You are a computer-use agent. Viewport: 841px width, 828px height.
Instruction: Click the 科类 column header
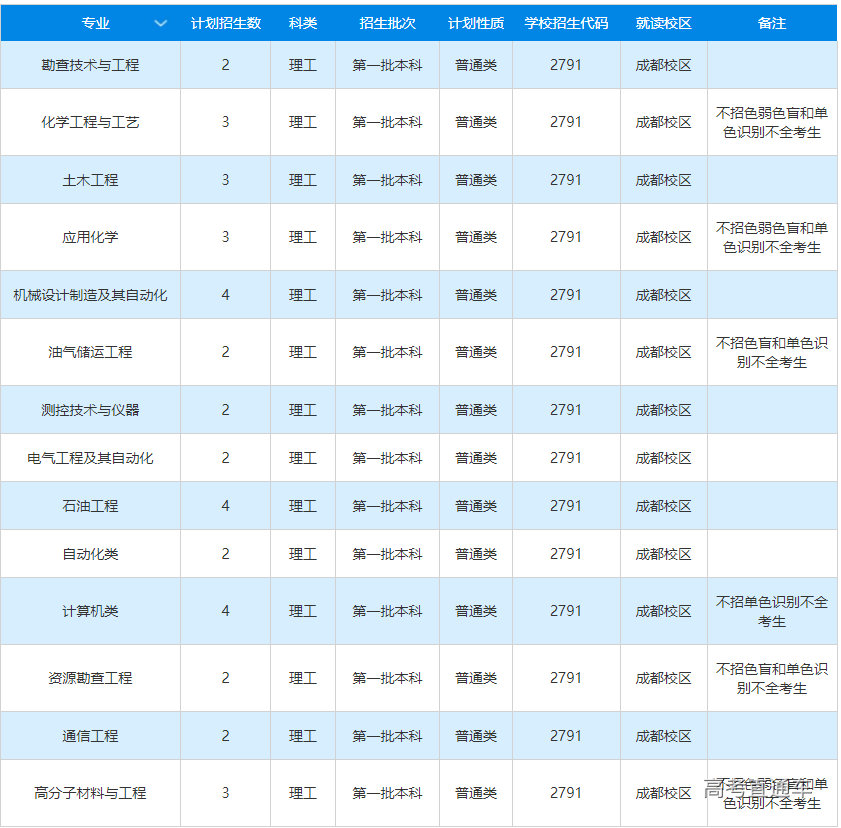(302, 23)
